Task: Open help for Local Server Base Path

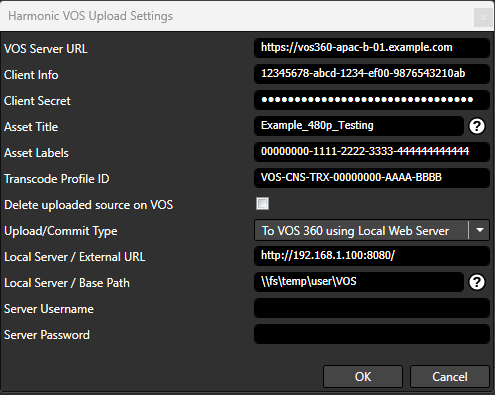Action: click(x=477, y=282)
